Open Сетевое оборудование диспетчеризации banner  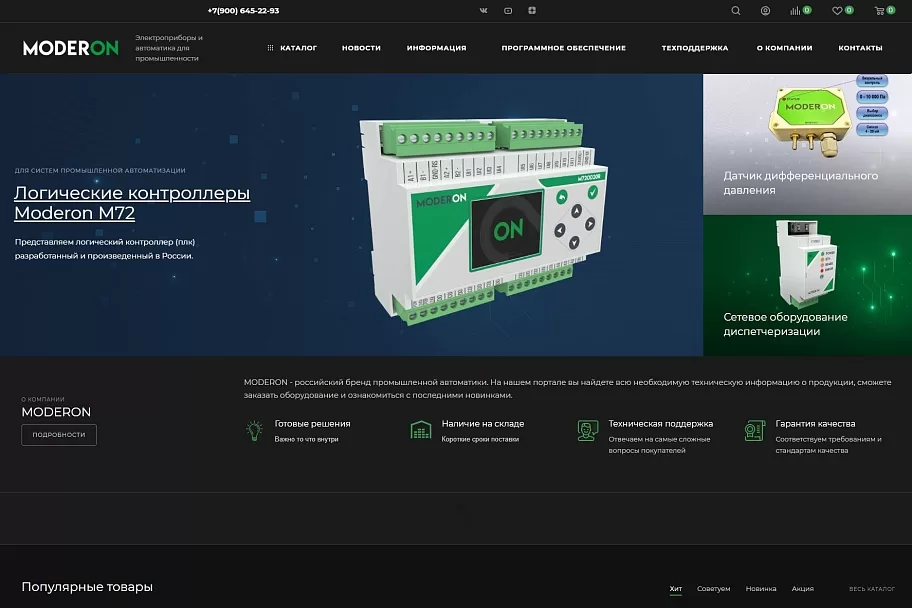pos(807,285)
